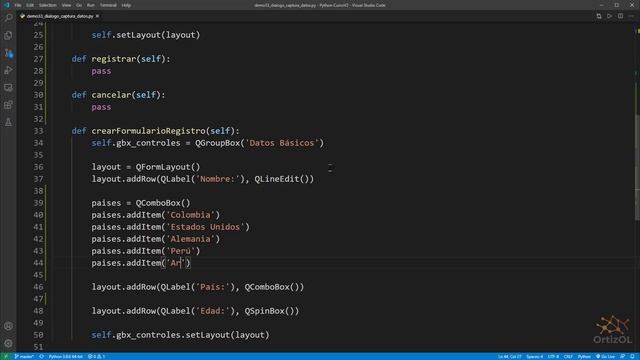Screen dimensions: 640x360
Task: Click the 'Nombre:' string on line 37
Action: pyautogui.click(x=218, y=179)
